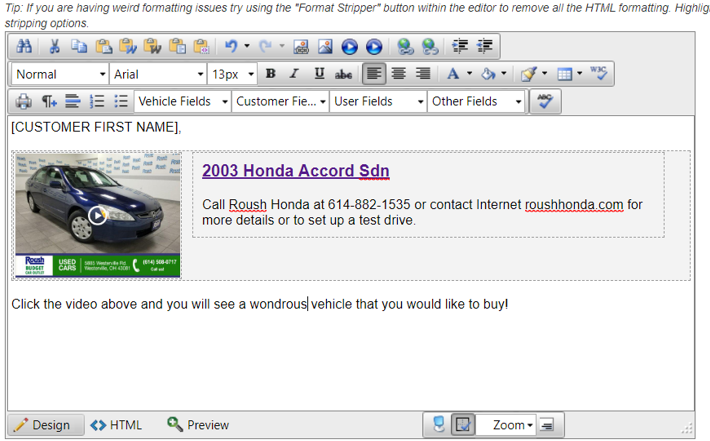Open the Vehicle Fields dropdown
The image size is (710, 441).
[x=183, y=101]
